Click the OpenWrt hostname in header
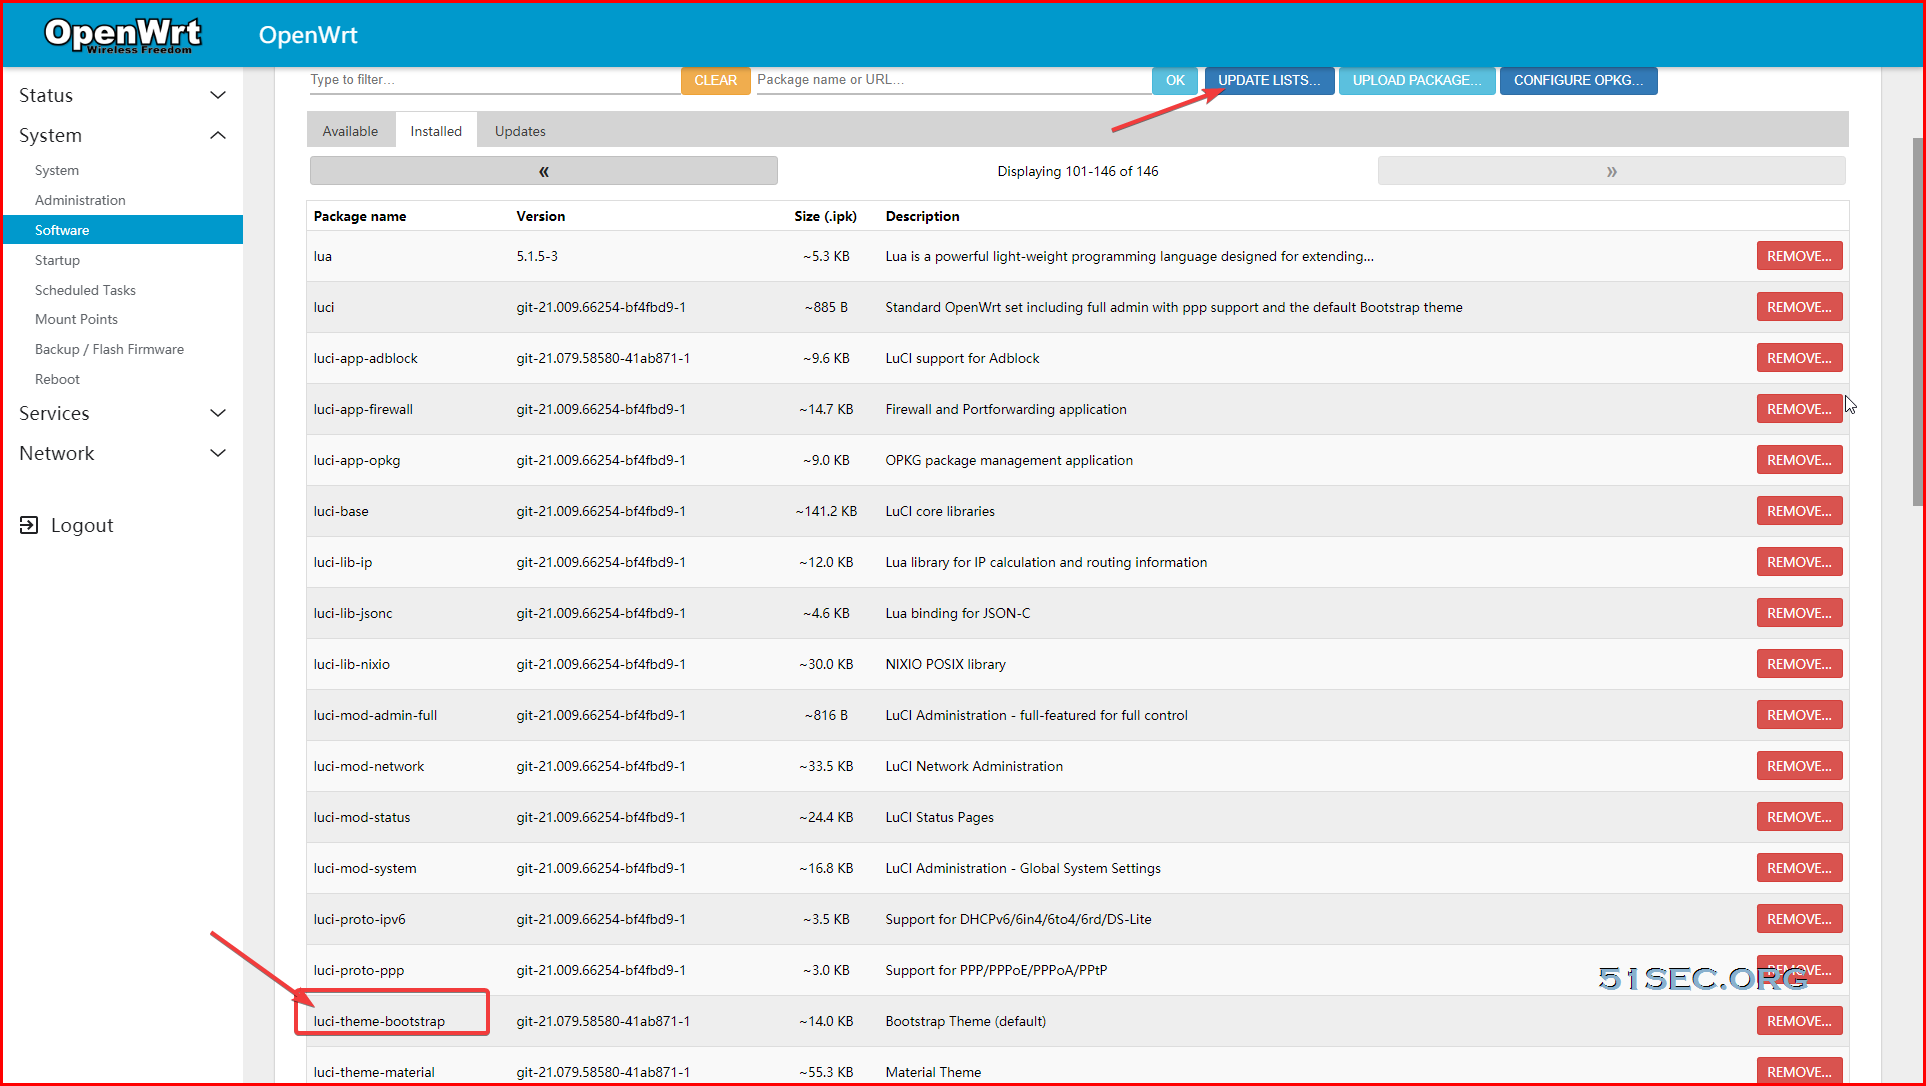The width and height of the screenshot is (1926, 1086). 308,35
